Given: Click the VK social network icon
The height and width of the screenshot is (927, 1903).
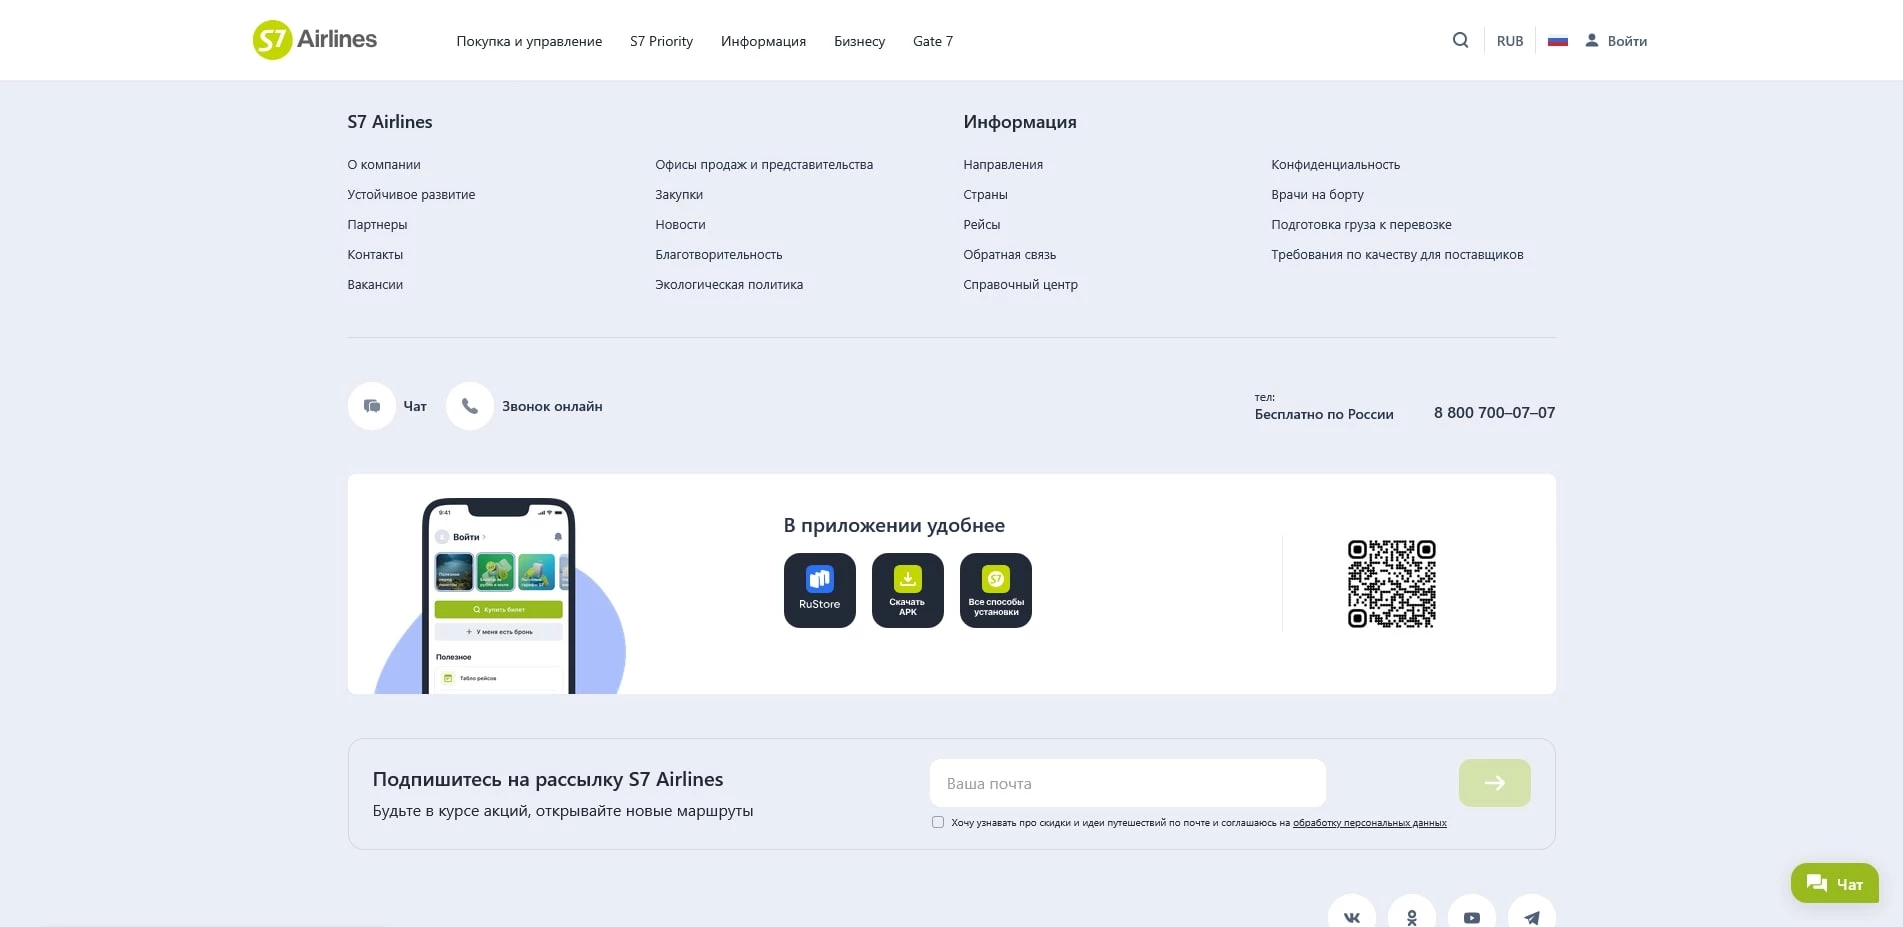Looking at the screenshot, I should pyautogui.click(x=1351, y=916).
